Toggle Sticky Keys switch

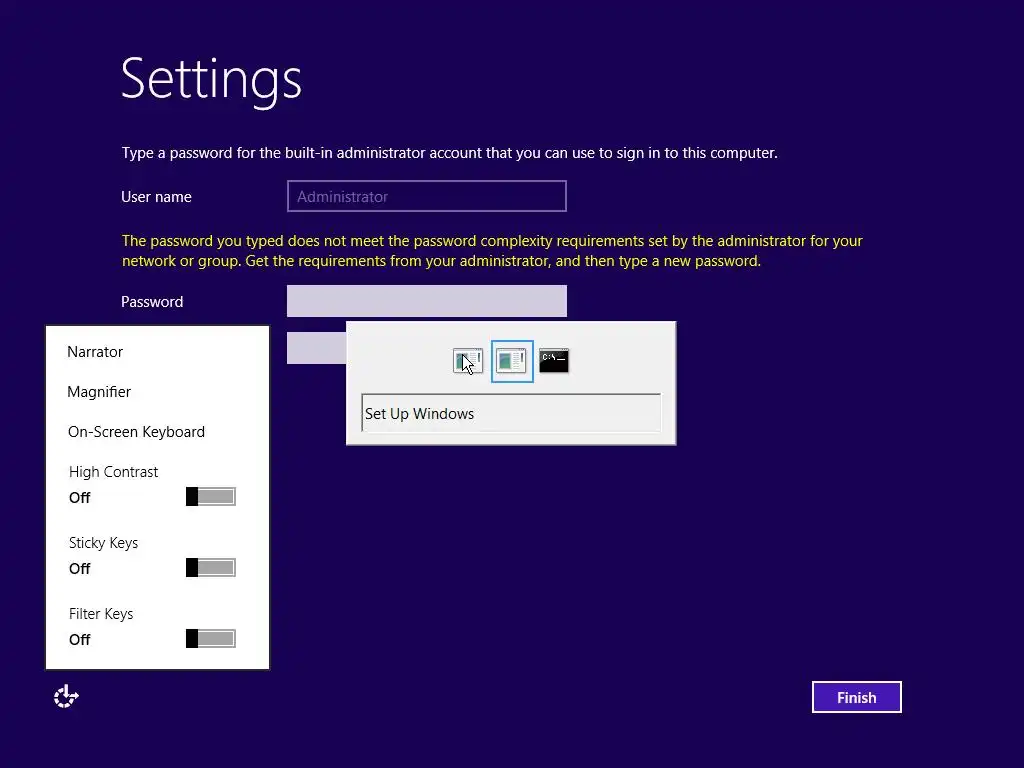pos(210,568)
